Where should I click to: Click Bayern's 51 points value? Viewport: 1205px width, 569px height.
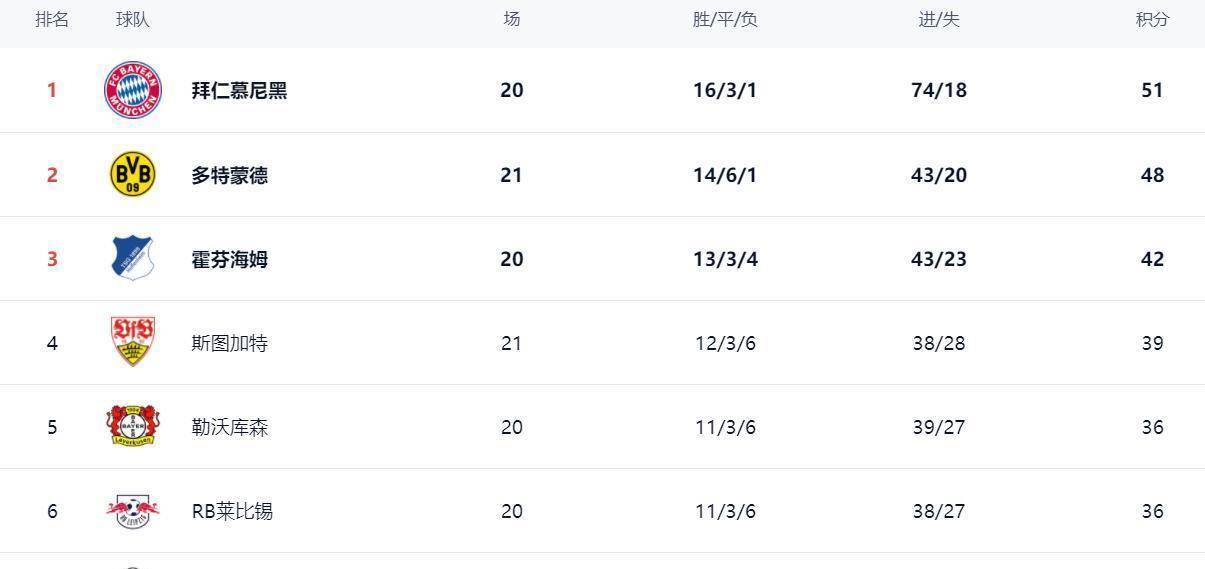[1152, 90]
